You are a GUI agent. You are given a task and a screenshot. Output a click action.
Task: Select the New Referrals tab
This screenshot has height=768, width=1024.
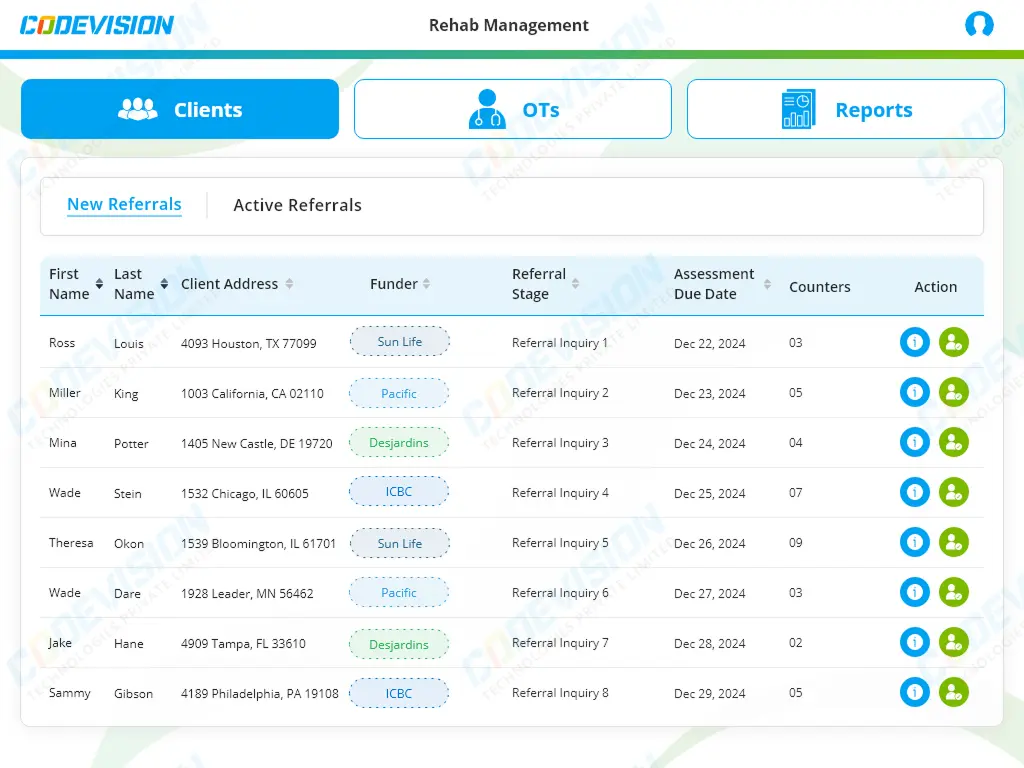pyautogui.click(x=124, y=204)
